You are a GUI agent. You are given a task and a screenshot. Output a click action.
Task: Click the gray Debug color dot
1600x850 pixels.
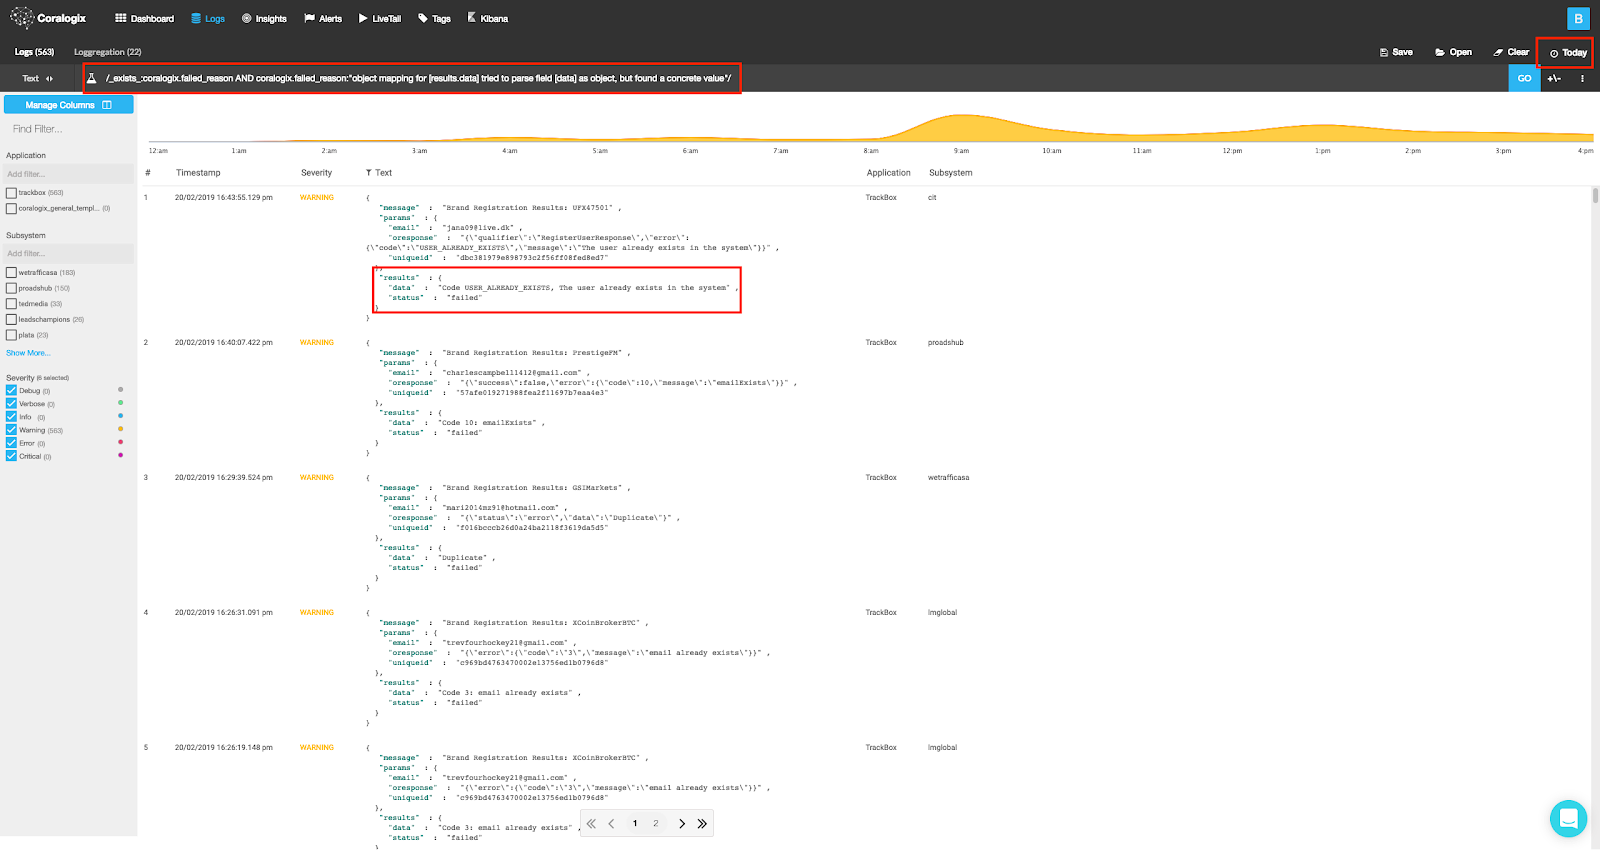click(x=121, y=389)
